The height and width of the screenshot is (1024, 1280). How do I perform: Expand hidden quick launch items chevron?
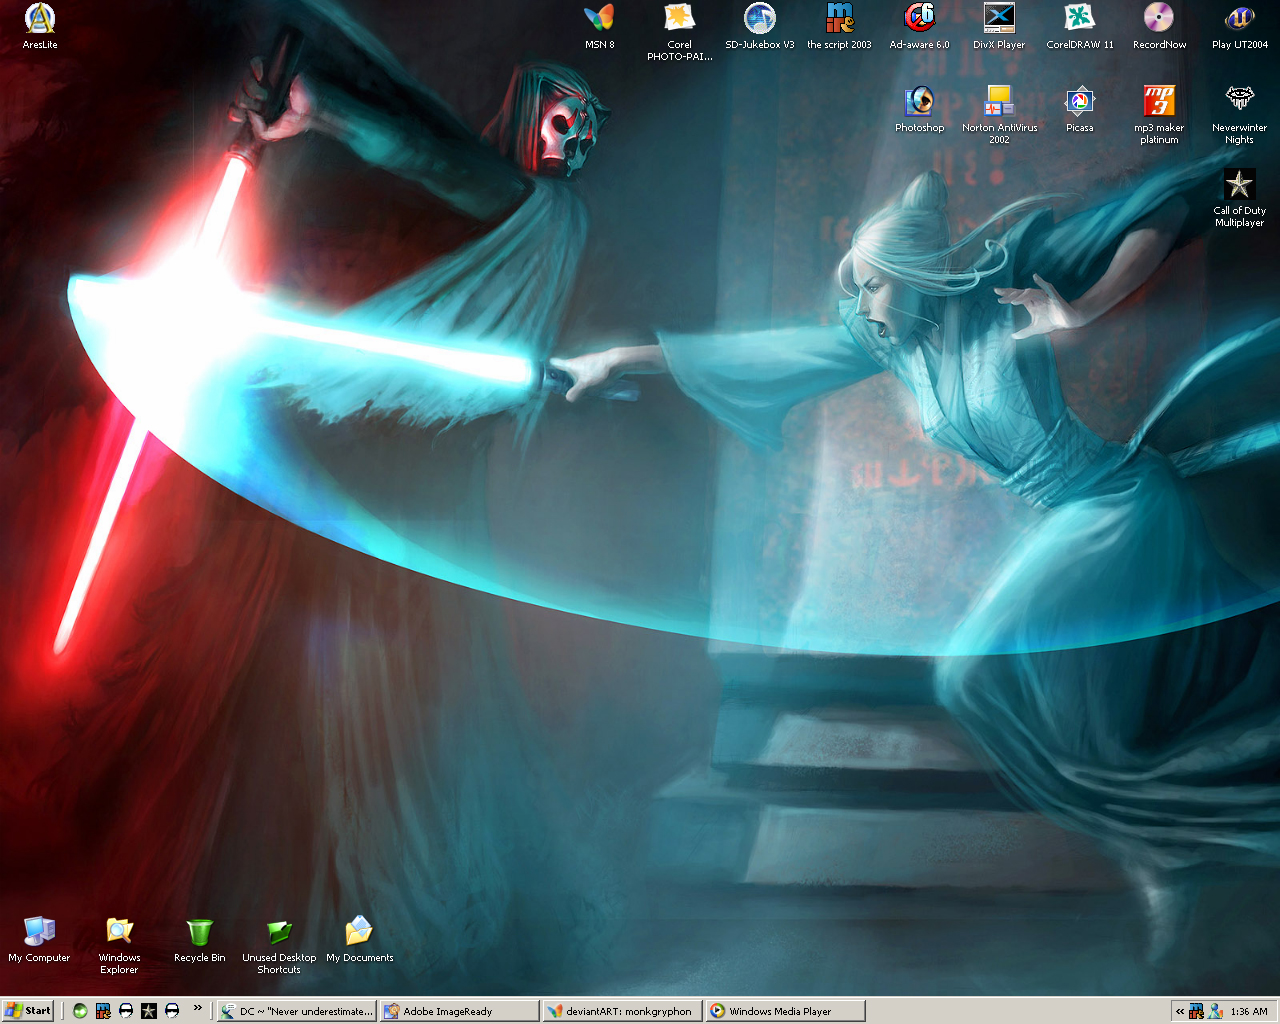coord(197,1008)
